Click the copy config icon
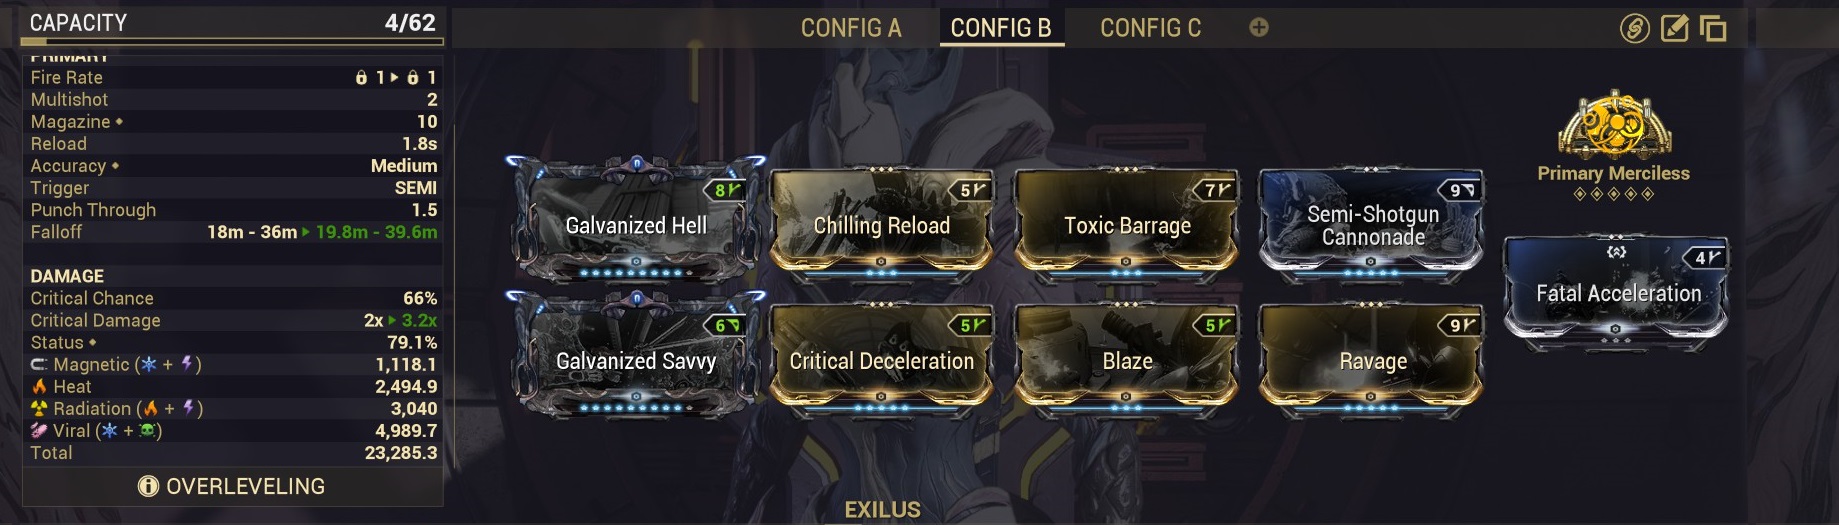 point(1713,28)
